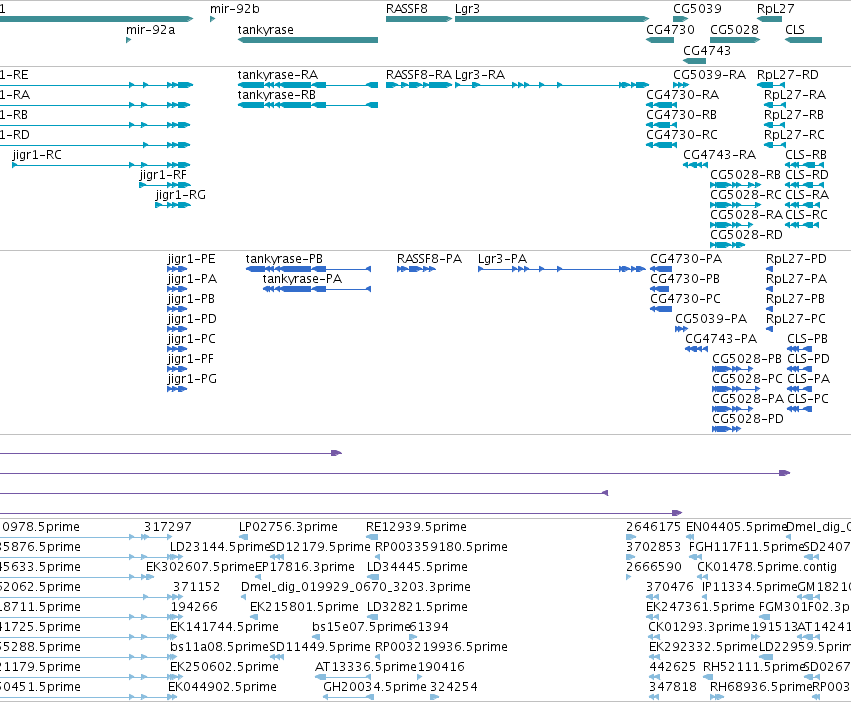Click the tankyrase-PA protein feature
The height and width of the screenshot is (702, 851).
317,289
